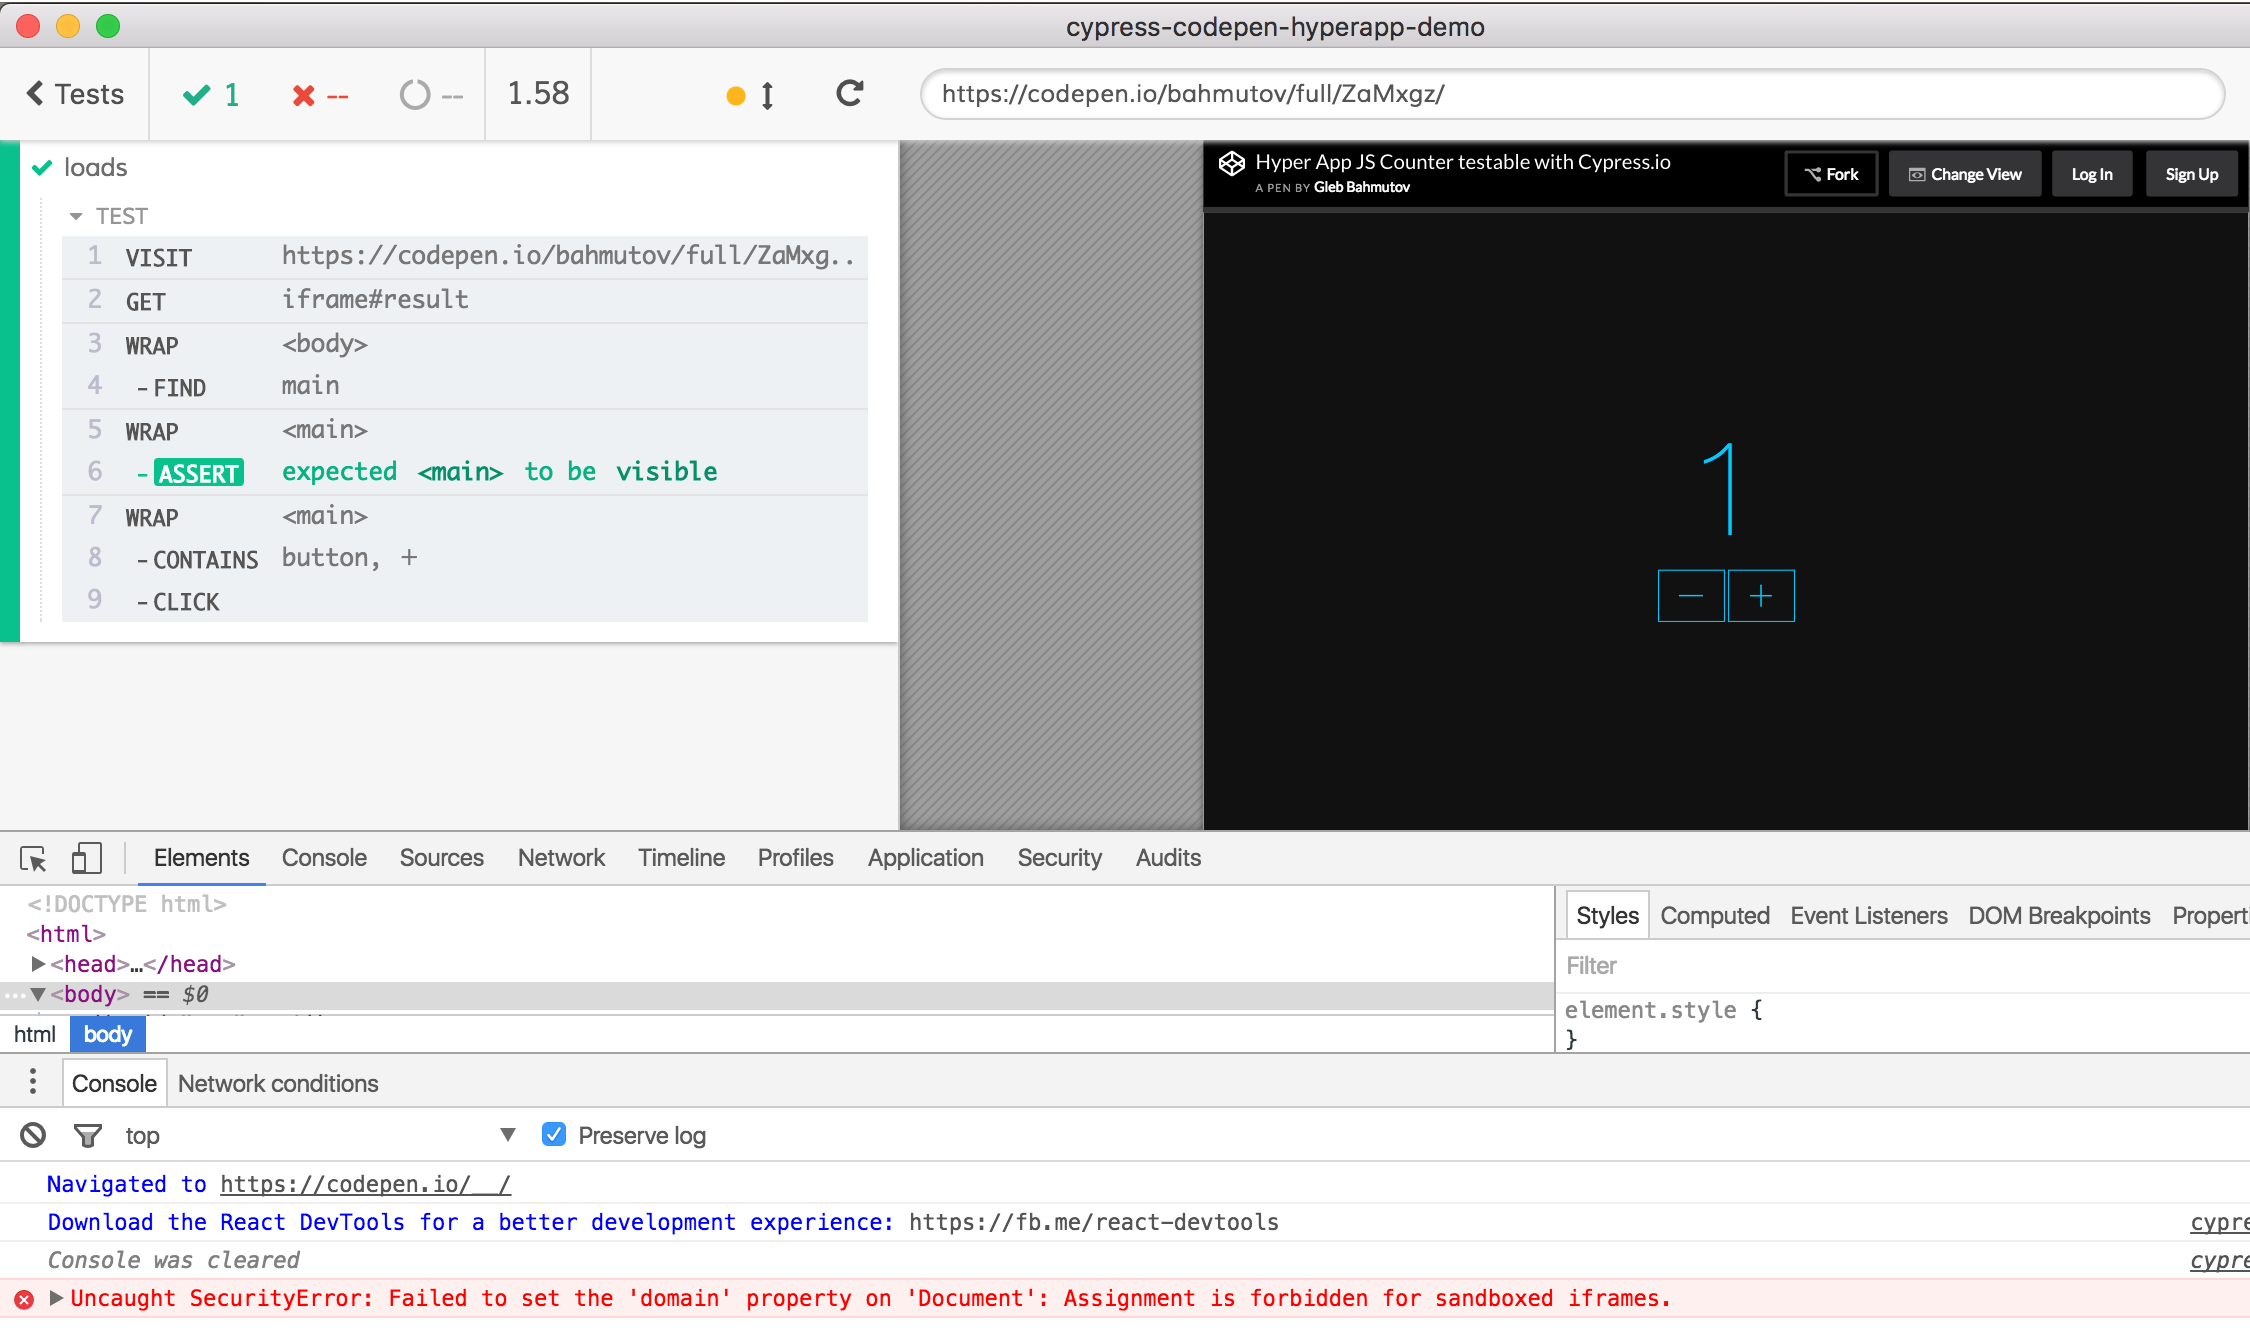Click the Fork button

[x=1831, y=174]
